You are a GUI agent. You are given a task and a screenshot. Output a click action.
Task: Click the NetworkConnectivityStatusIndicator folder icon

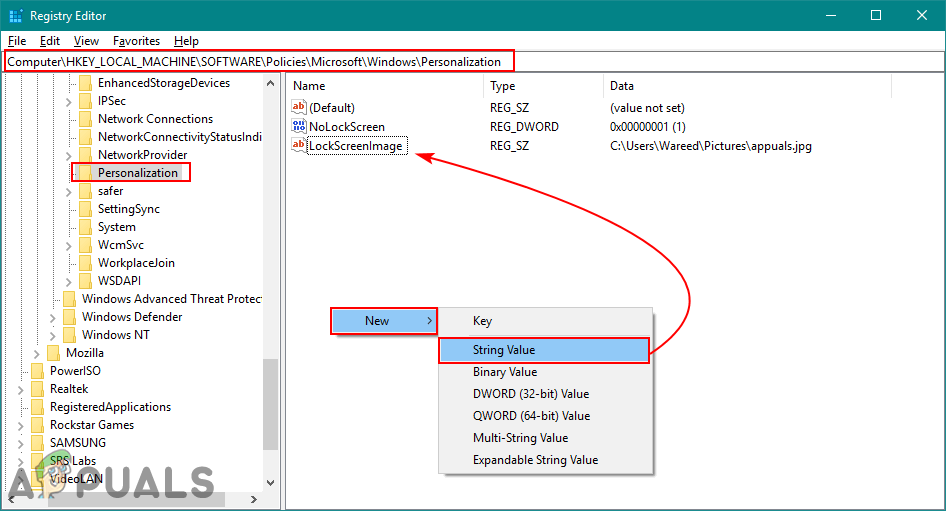click(x=86, y=137)
